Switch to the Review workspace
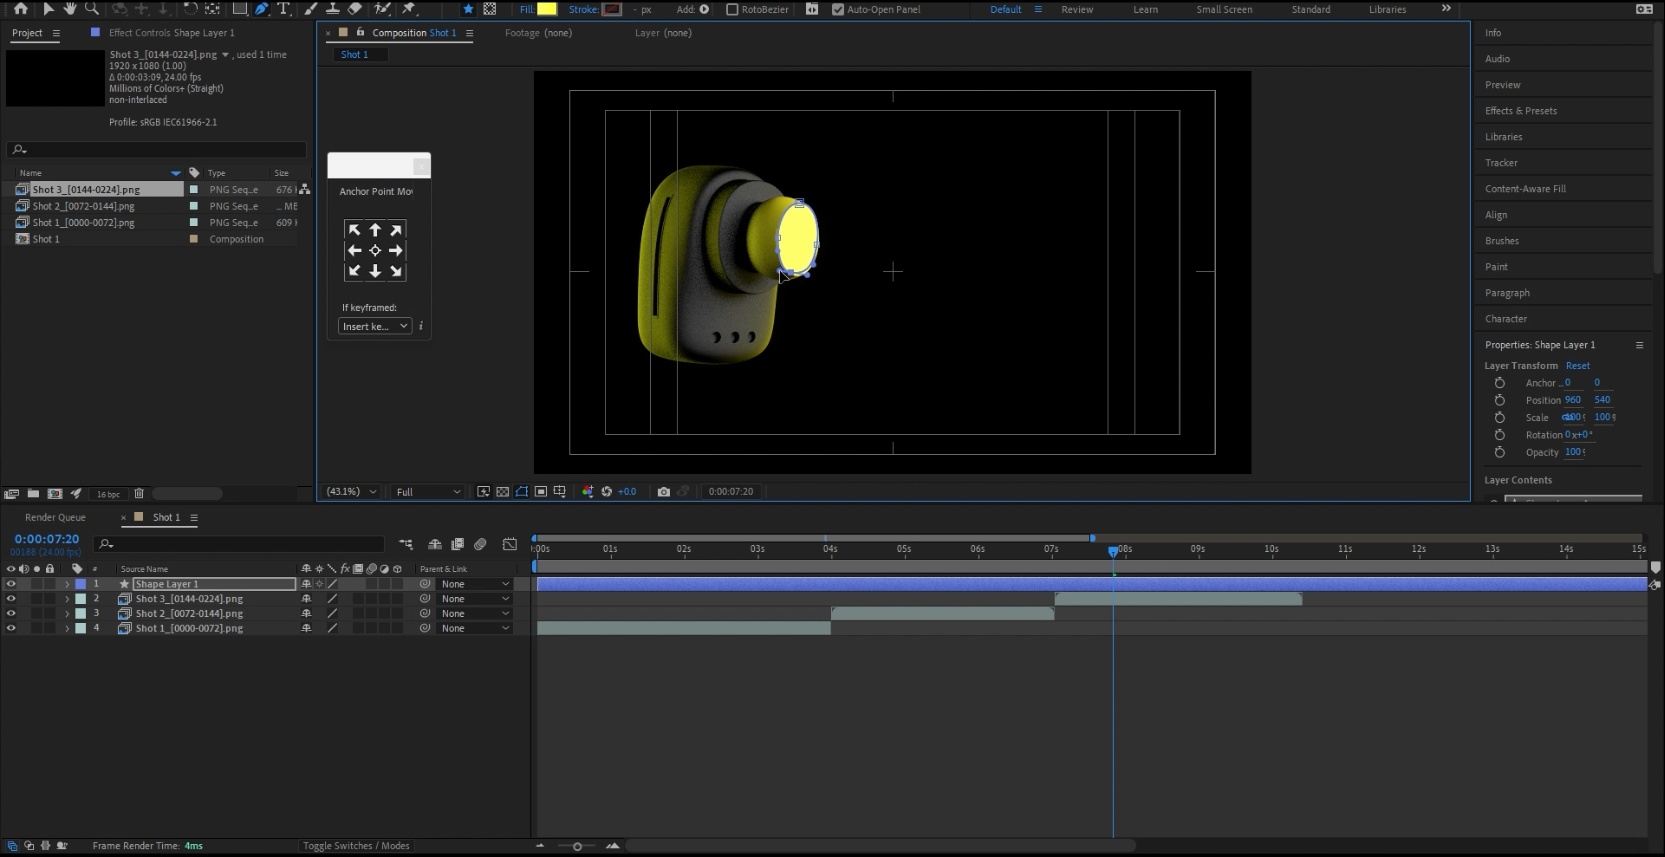This screenshot has width=1665, height=857. [1077, 9]
